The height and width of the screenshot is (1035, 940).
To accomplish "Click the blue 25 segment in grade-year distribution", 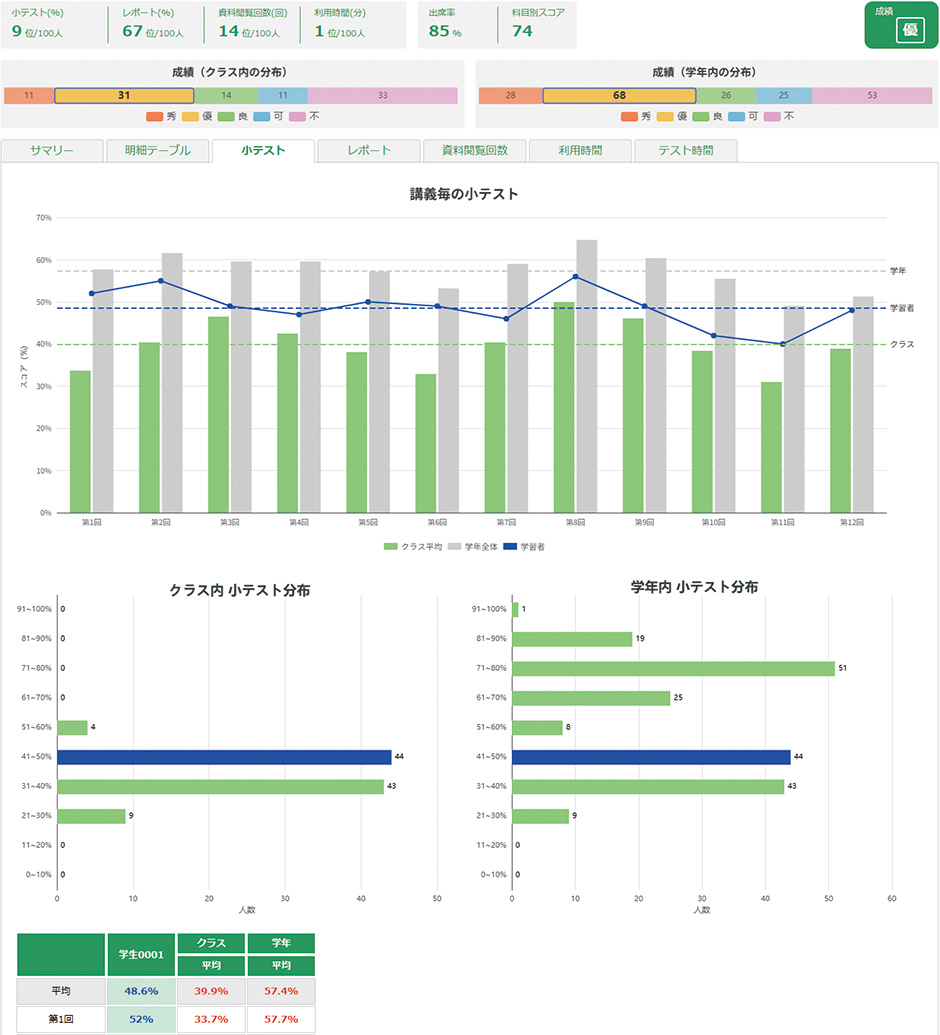I will 783,95.
